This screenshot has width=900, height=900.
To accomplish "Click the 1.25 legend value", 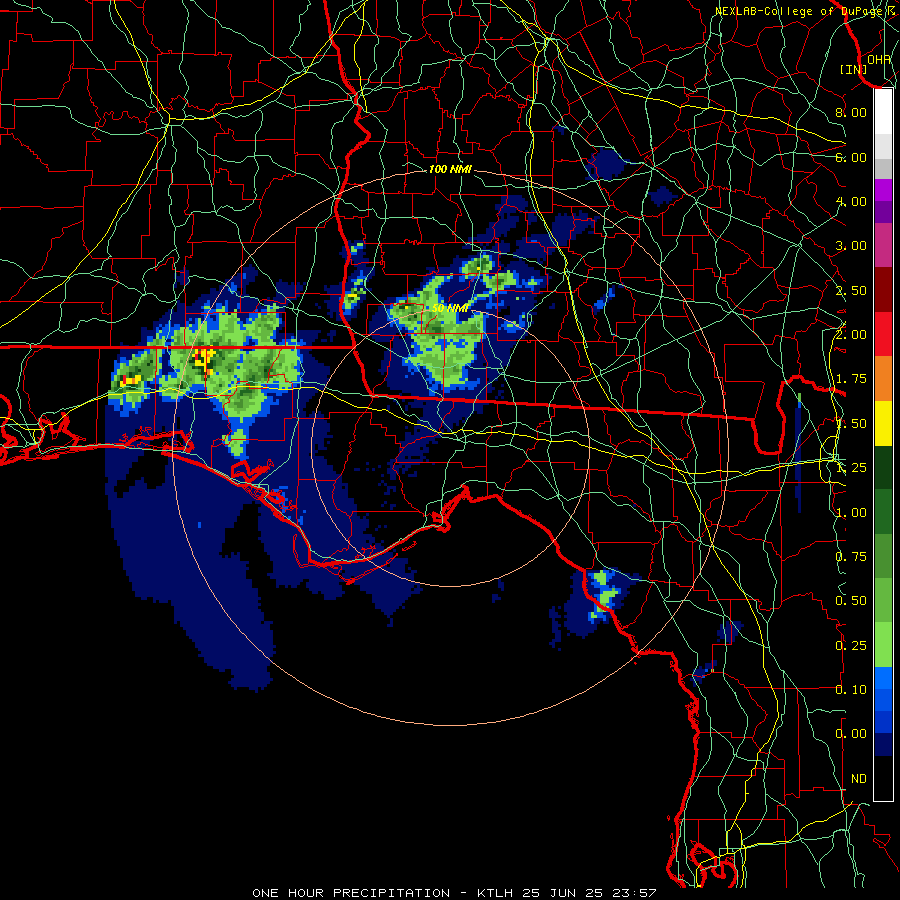I will coord(851,468).
